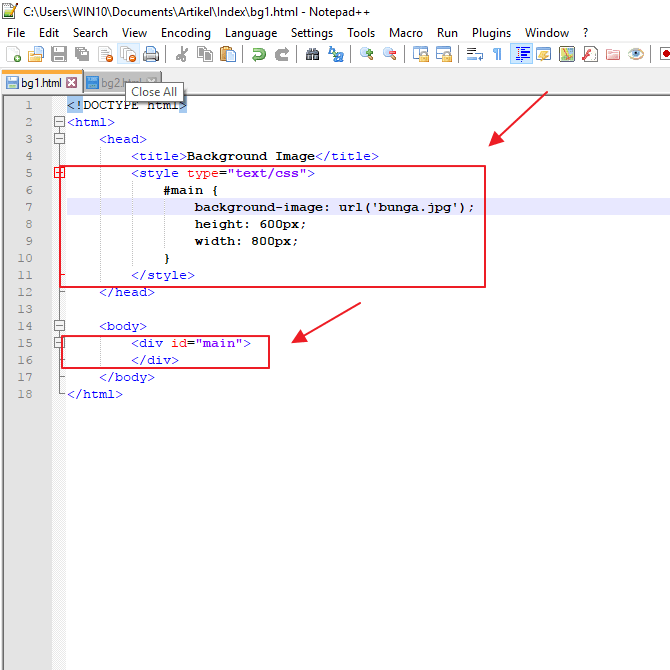Start macro recording with the red dot icon
670x670 pixels.
pyautogui.click(x=664, y=54)
